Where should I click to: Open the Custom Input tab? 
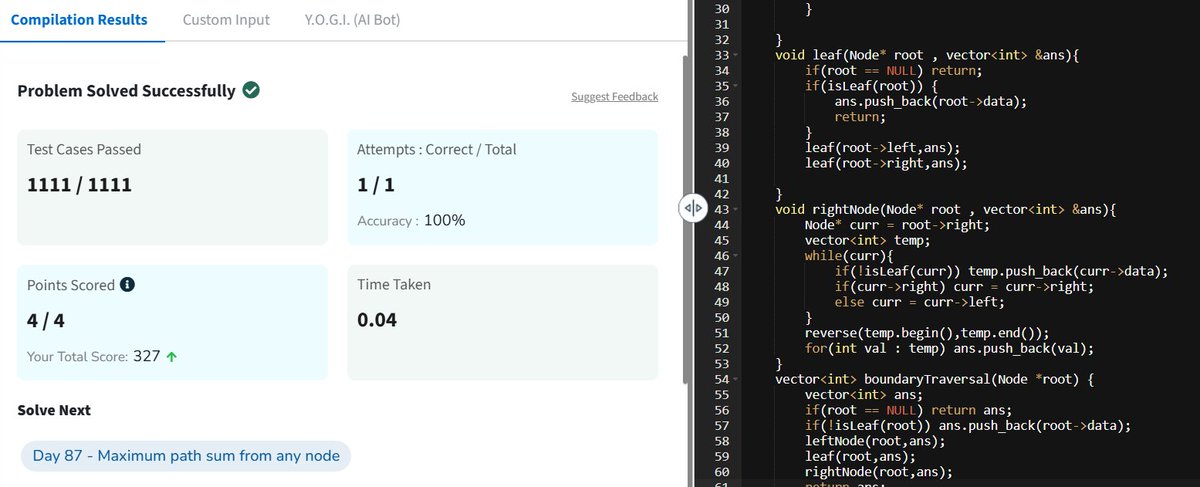tap(226, 20)
